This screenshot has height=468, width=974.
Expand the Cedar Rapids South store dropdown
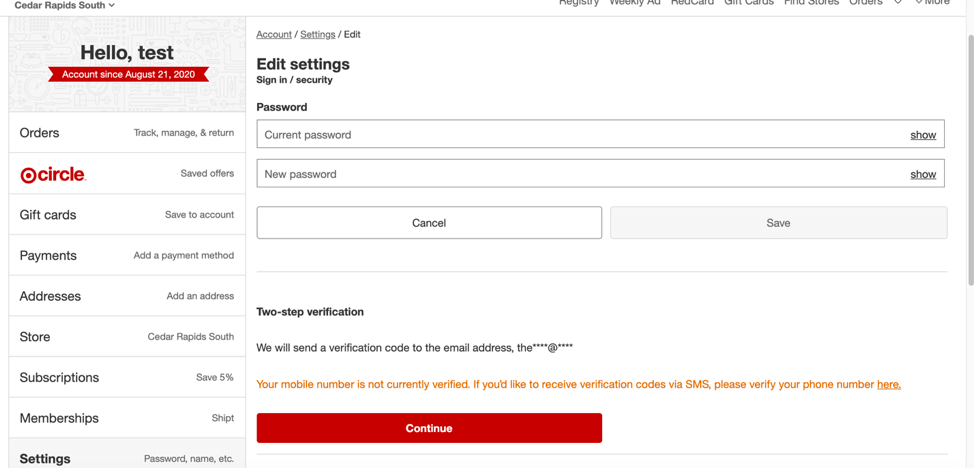[65, 5]
